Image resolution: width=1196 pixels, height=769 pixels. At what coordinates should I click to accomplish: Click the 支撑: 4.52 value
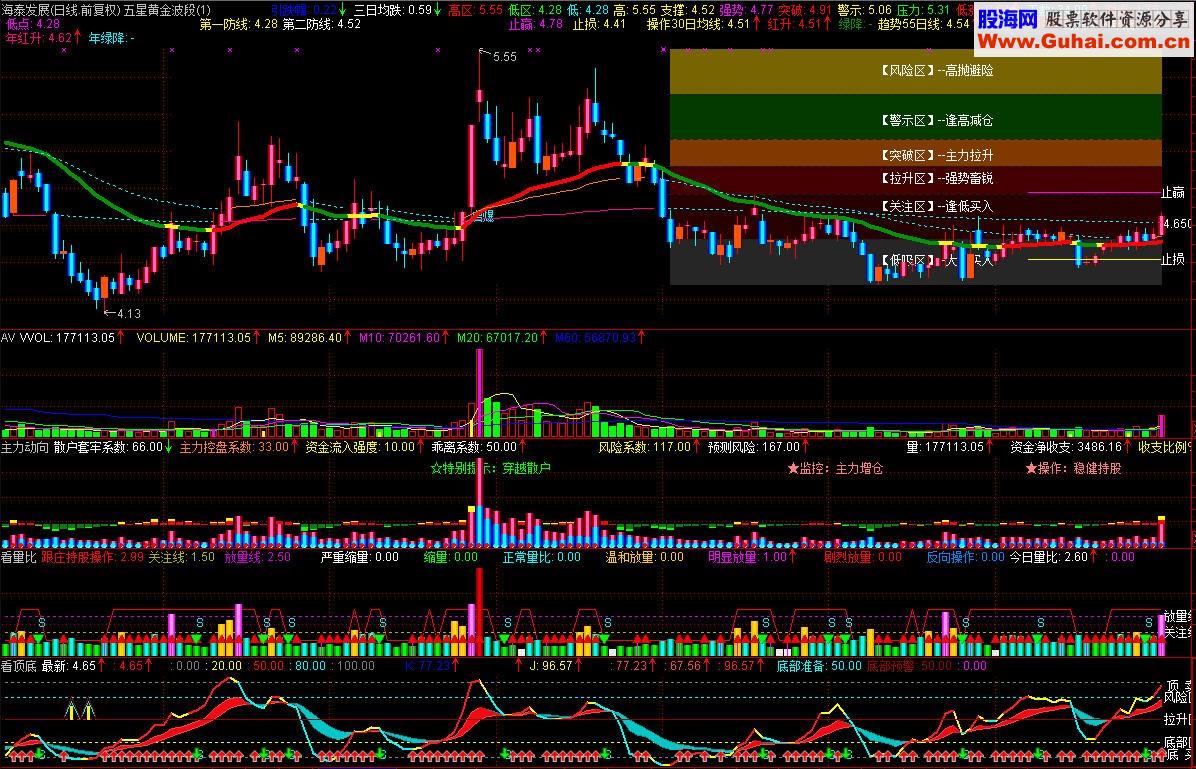(687, 10)
